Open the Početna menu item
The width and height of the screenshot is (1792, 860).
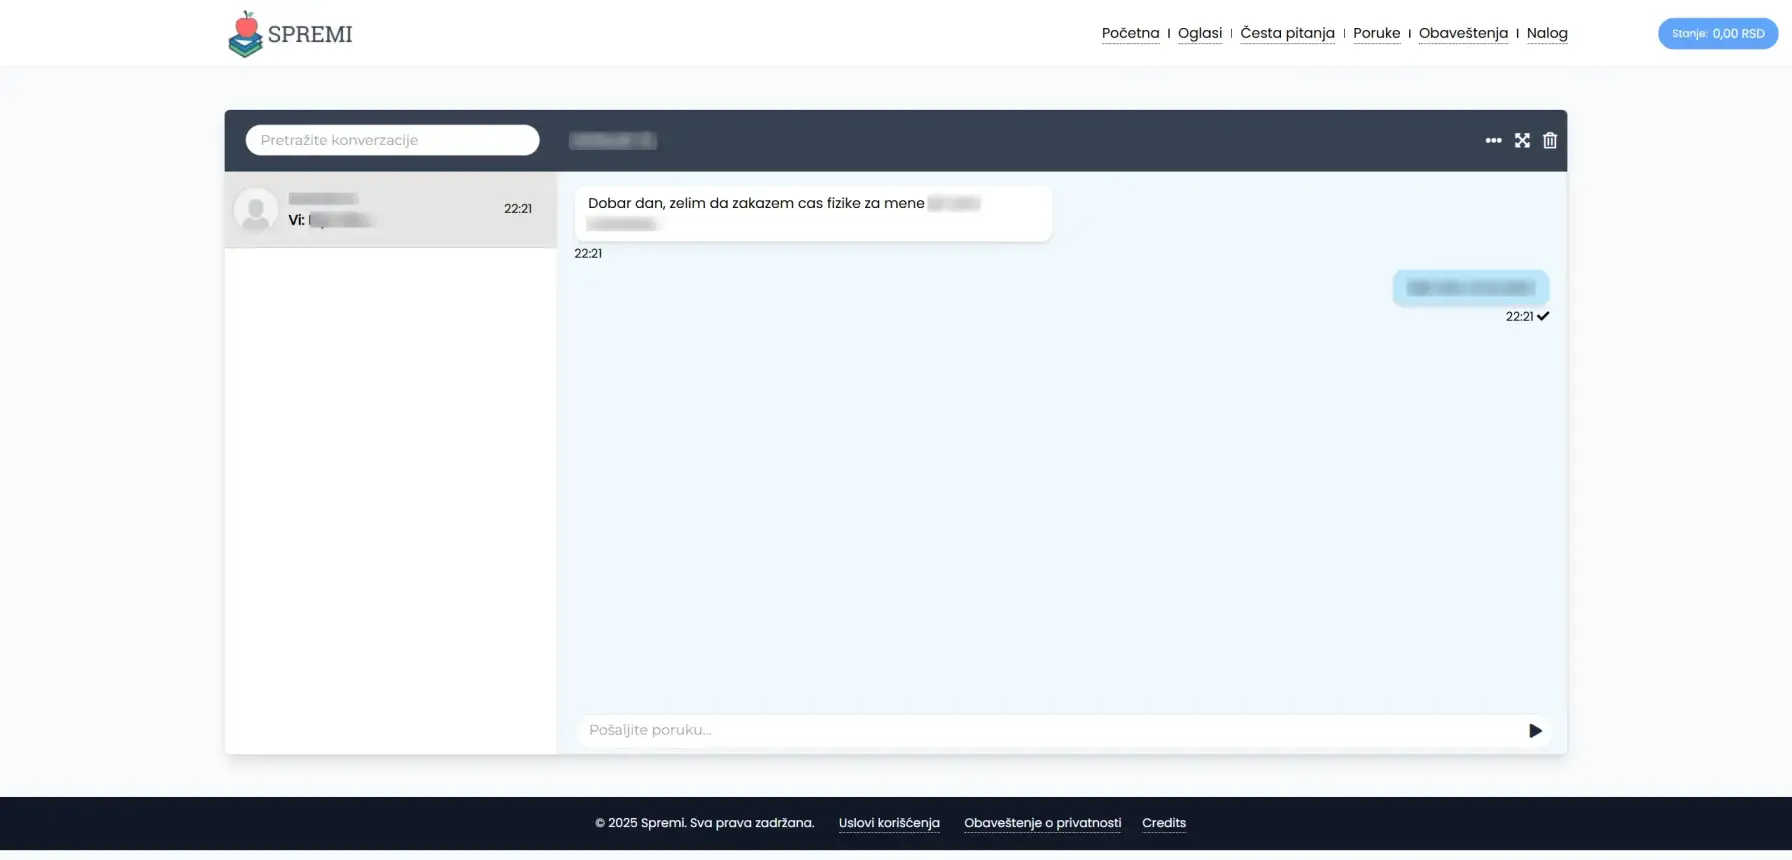point(1130,33)
